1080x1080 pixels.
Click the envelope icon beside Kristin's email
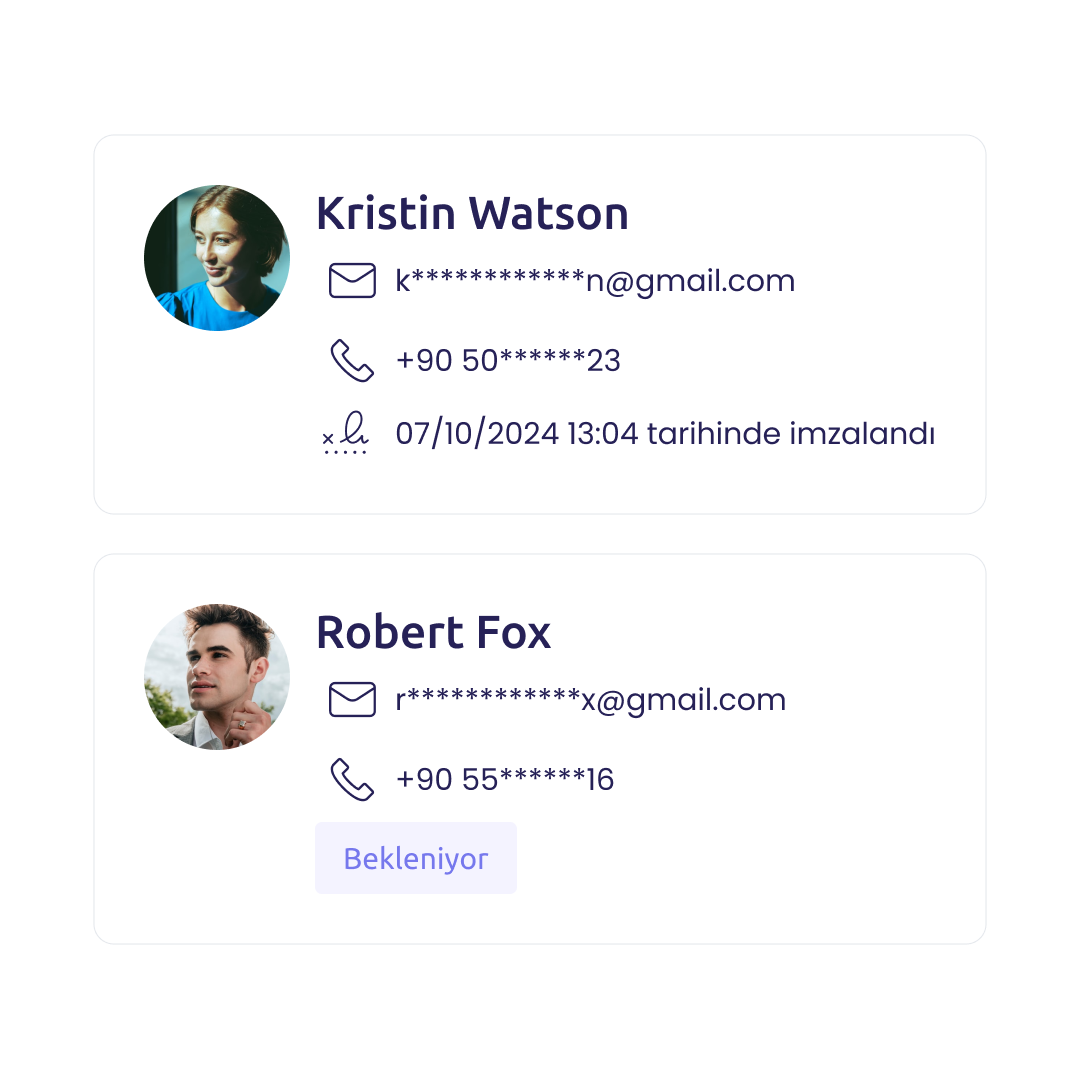click(352, 280)
